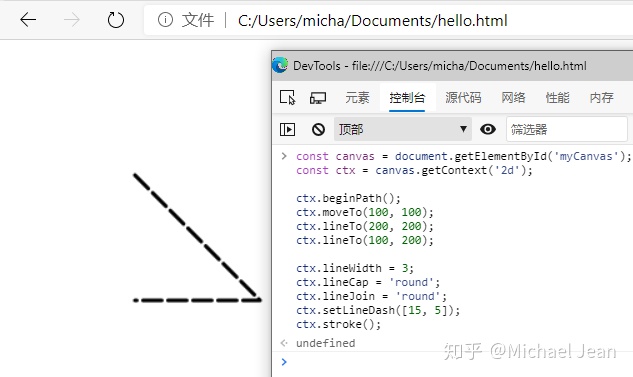Click the ctx.lineJoin = 'round' line
The width and height of the screenshot is (633, 377).
point(371,296)
